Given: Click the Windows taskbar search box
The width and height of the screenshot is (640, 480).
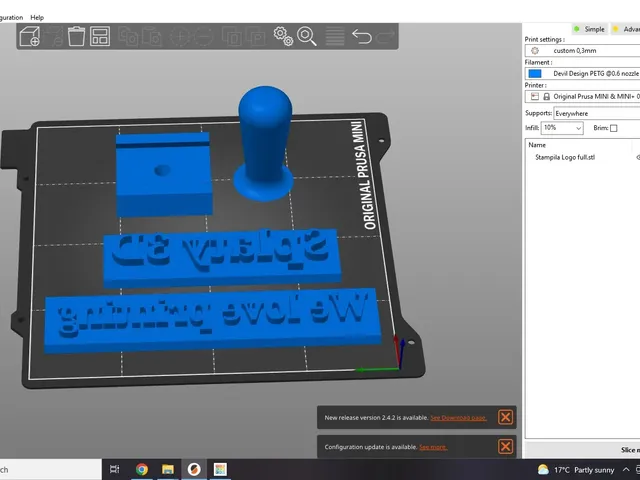Looking at the screenshot, I should tap(51, 469).
